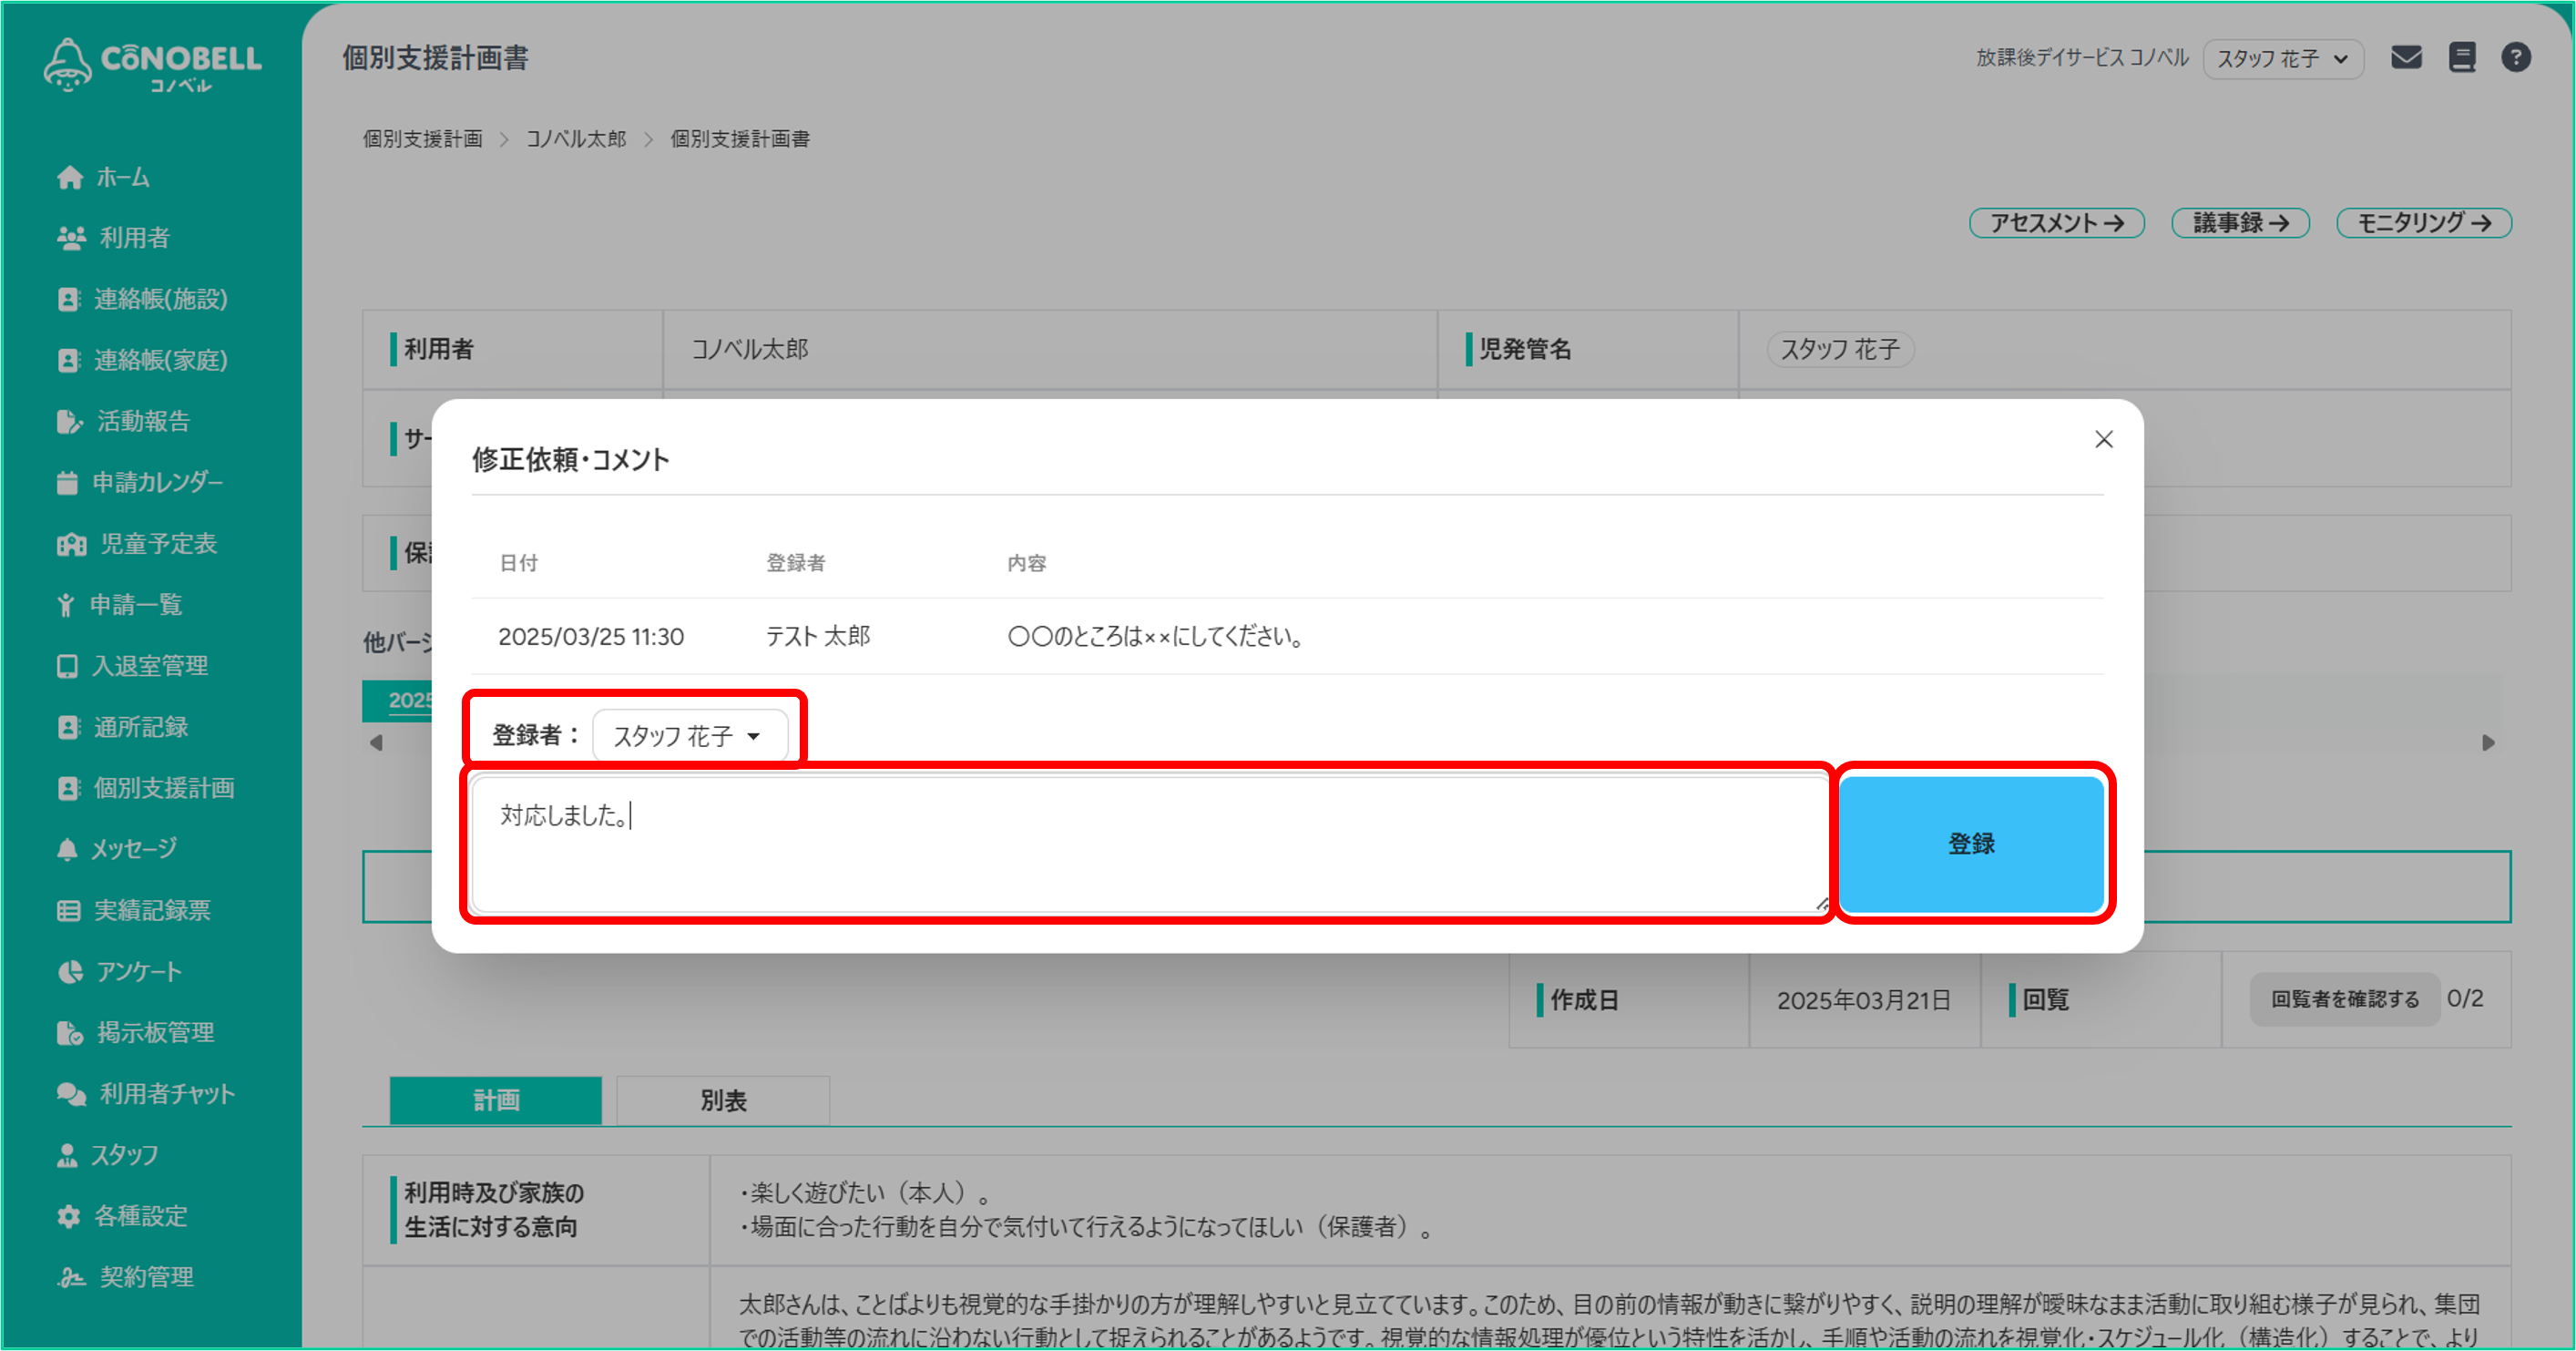Open 活動報告 sidebar icon
Screen dimensions: 2576x1351
coord(69,421)
